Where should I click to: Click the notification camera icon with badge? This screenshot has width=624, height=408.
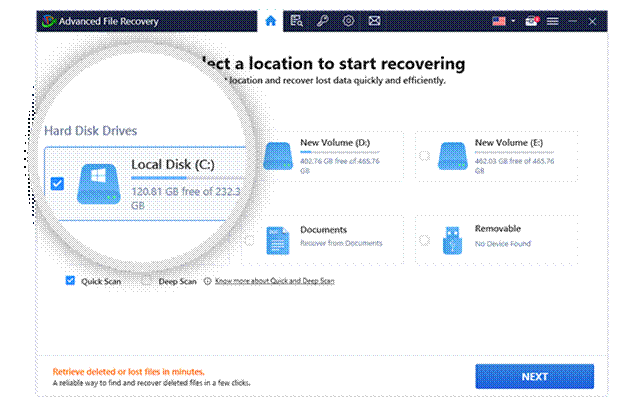(532, 21)
